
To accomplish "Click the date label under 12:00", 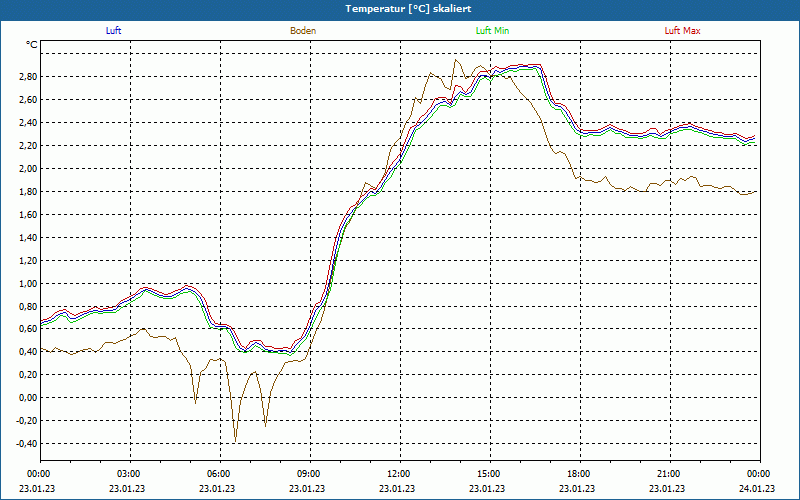I will 397,489.
